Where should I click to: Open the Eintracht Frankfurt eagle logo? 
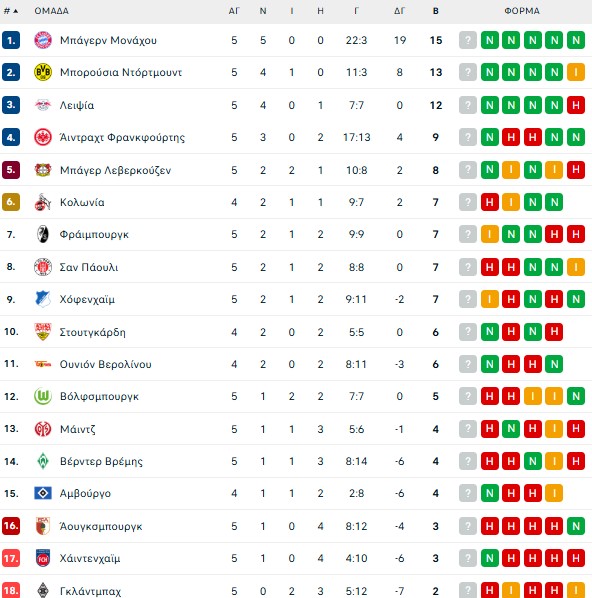tap(43, 137)
